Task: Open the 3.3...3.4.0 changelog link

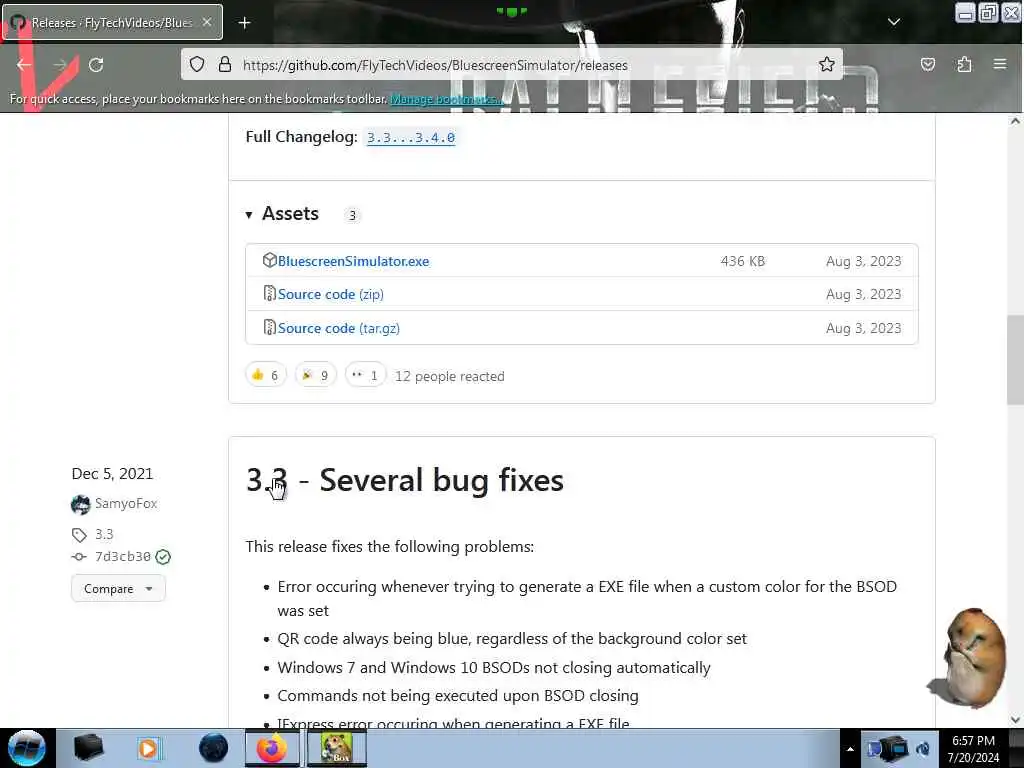Action: click(411, 137)
